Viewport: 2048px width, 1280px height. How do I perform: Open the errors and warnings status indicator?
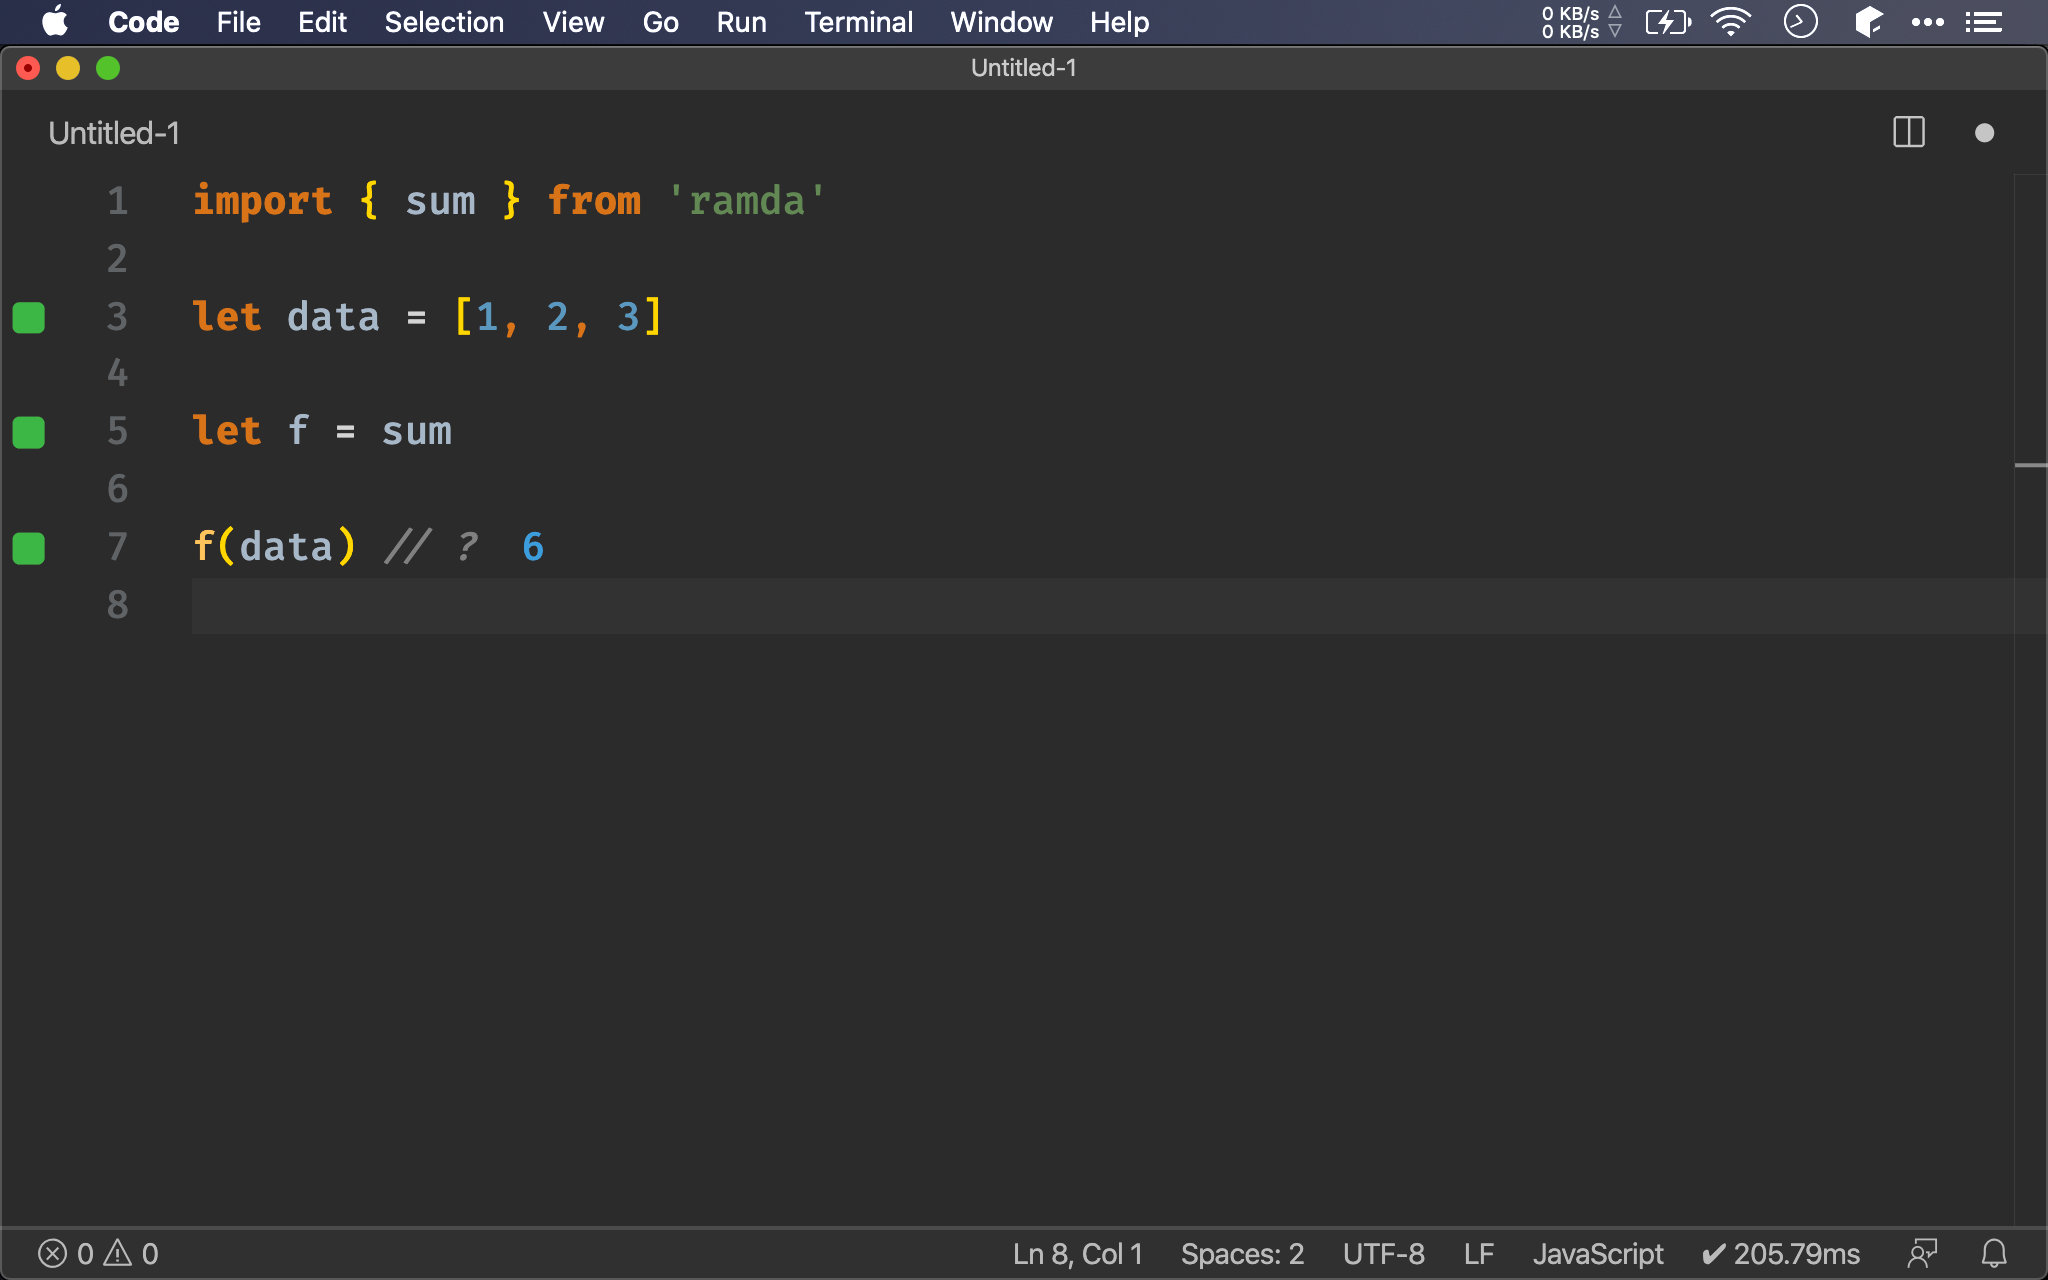pyautogui.click(x=98, y=1253)
